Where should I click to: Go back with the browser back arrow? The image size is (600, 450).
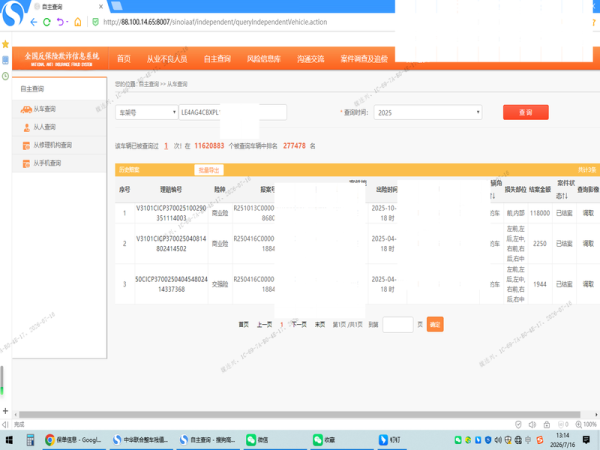pos(34,22)
